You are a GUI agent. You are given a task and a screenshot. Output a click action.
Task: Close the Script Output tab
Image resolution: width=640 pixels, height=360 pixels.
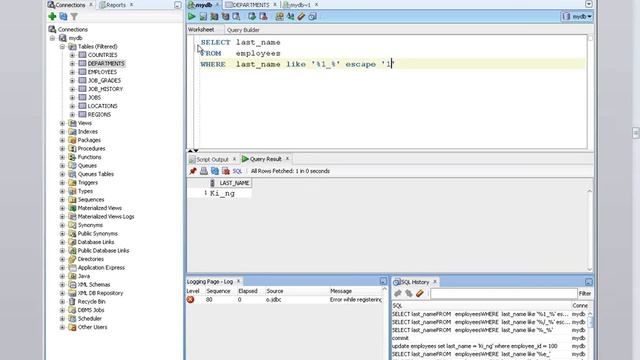234,159
